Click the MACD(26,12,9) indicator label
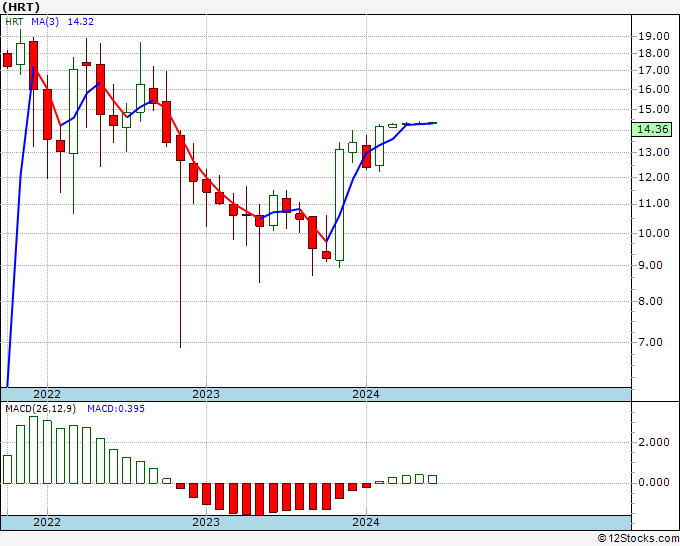 pyautogui.click(x=41, y=409)
